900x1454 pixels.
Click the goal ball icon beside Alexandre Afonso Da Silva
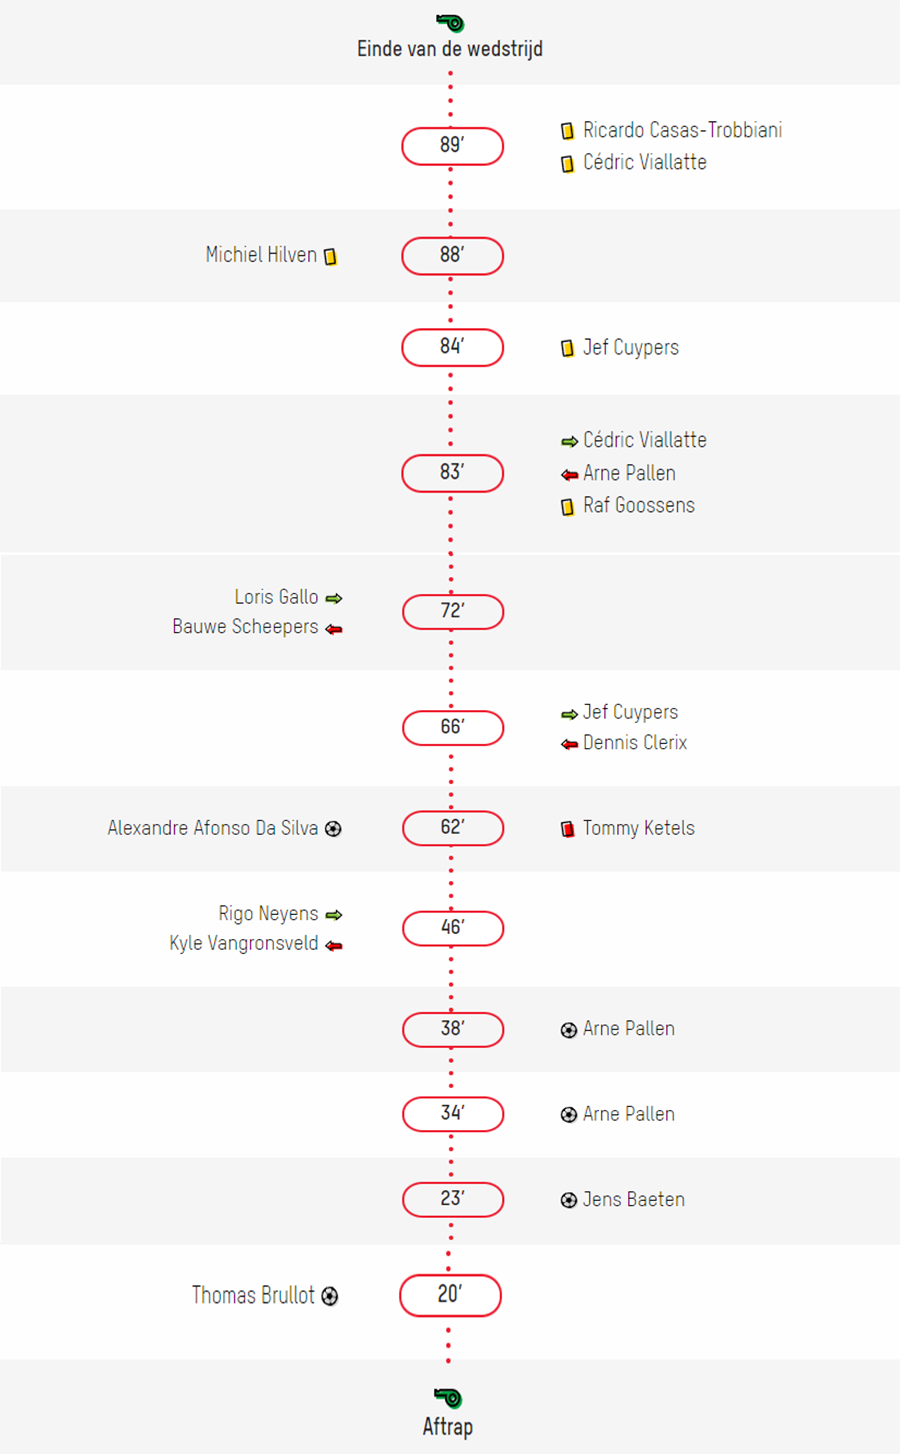334,829
